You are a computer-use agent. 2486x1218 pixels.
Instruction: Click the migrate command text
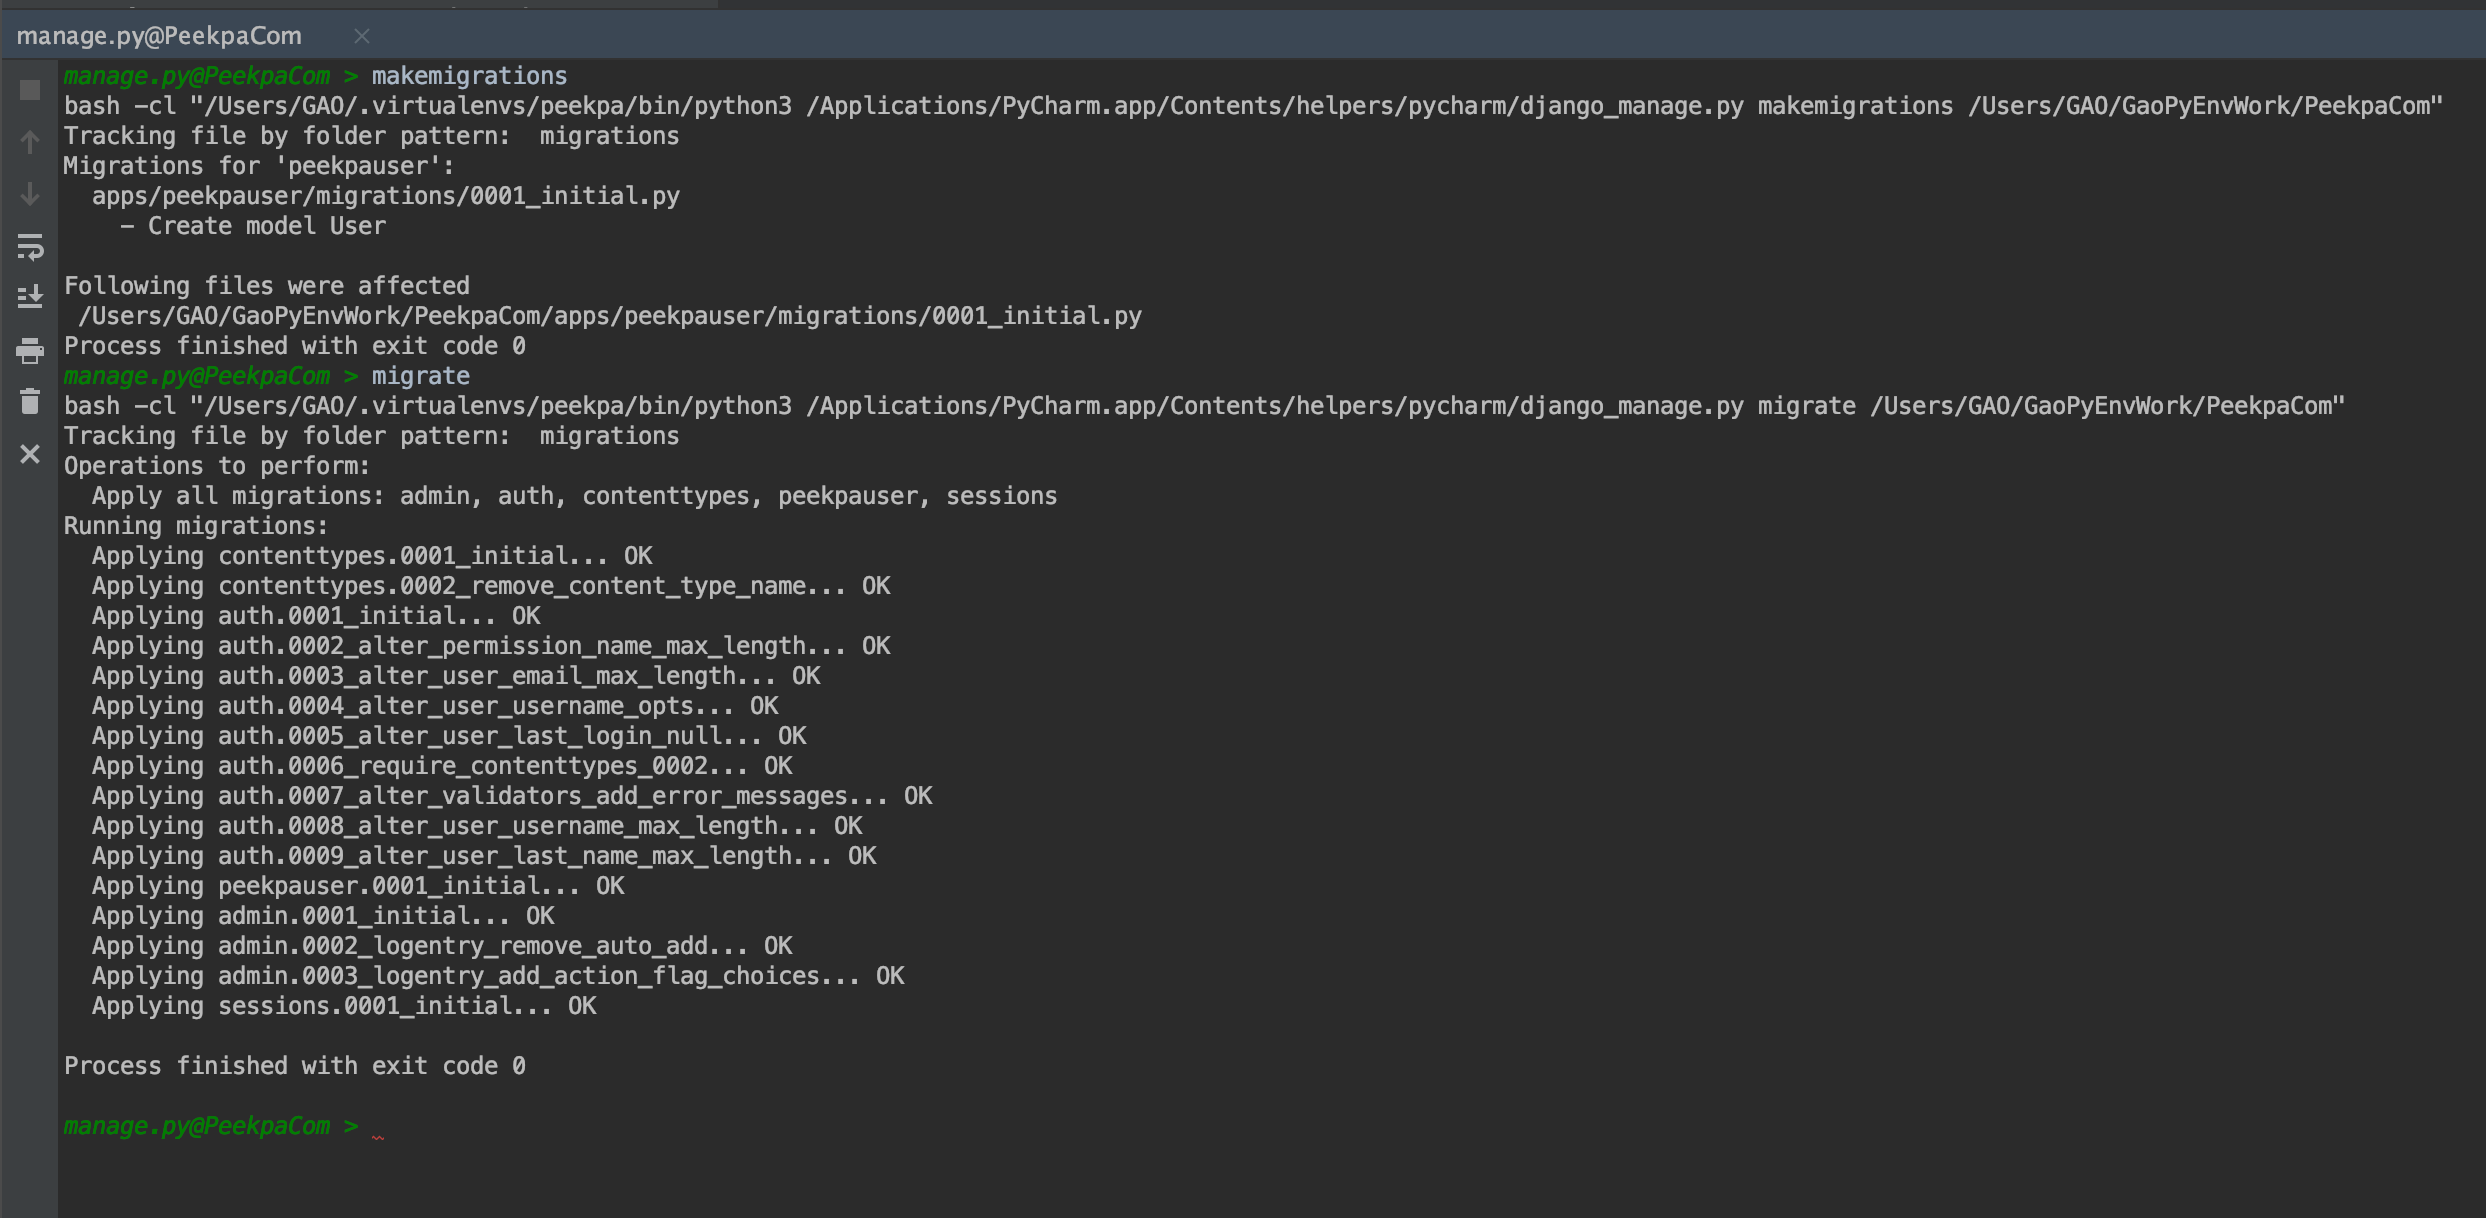420,376
